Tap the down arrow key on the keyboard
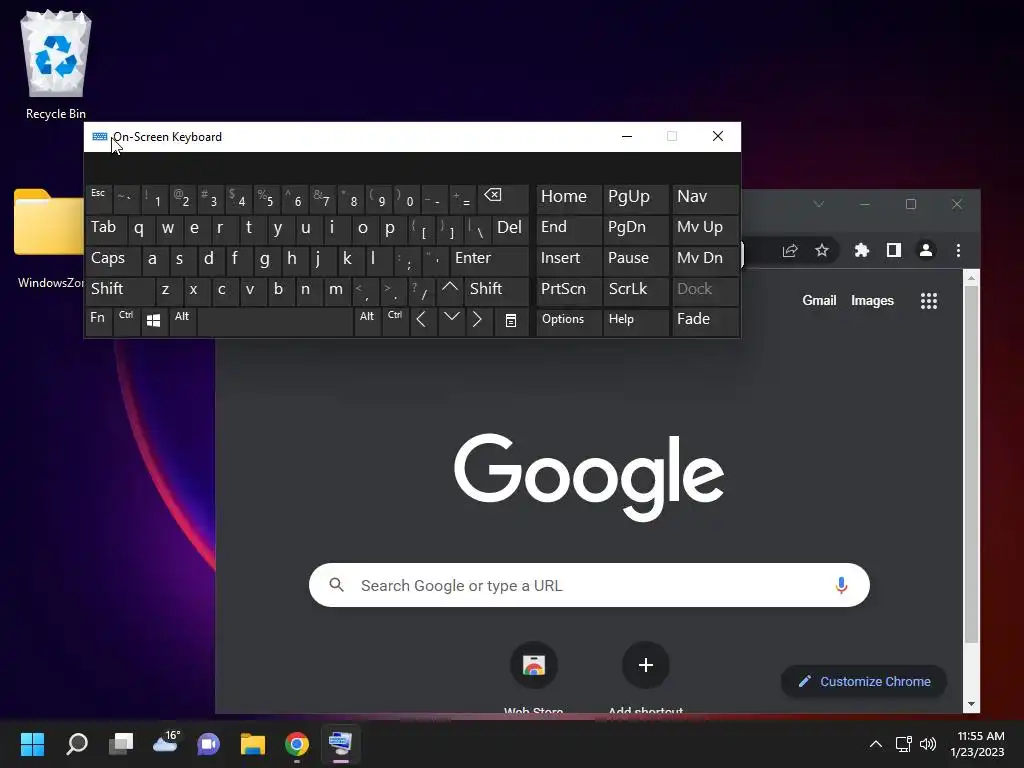Image resolution: width=1024 pixels, height=768 pixels. 451,321
